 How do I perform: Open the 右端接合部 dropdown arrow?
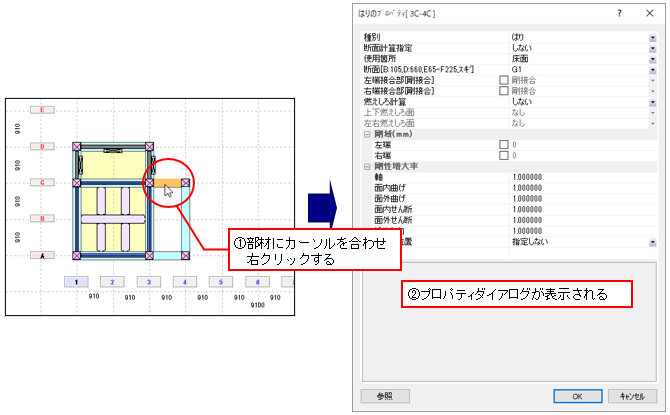pos(652,91)
